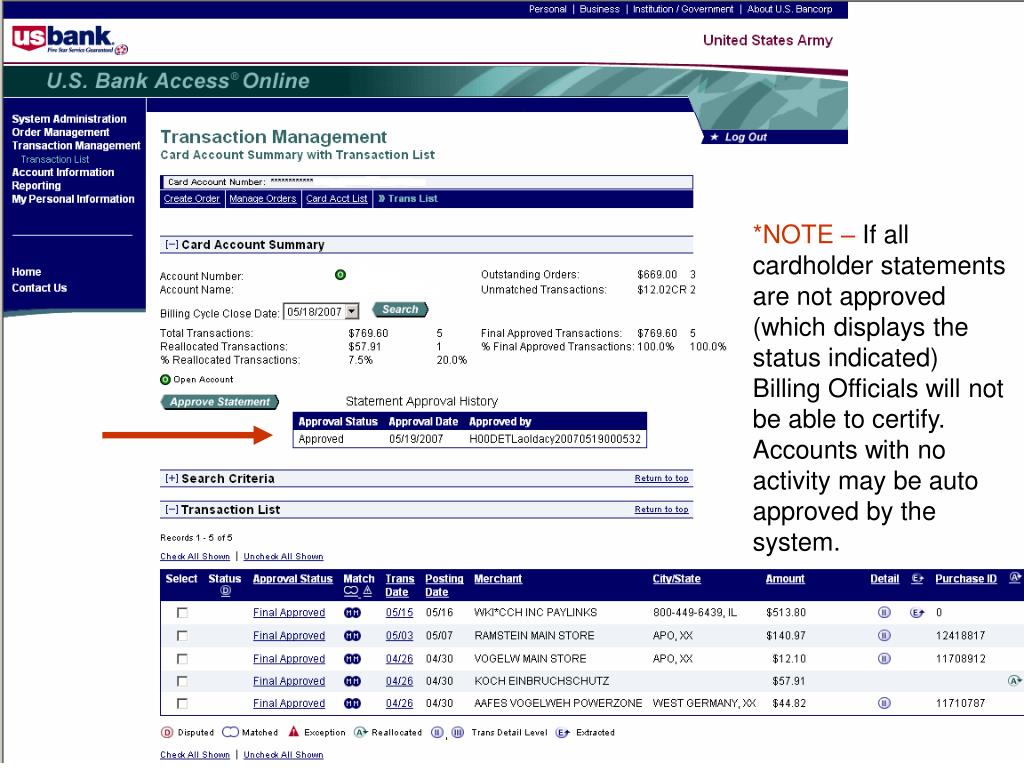Collapse Transaction List section
This screenshot has width=1024, height=768.
coord(172,509)
